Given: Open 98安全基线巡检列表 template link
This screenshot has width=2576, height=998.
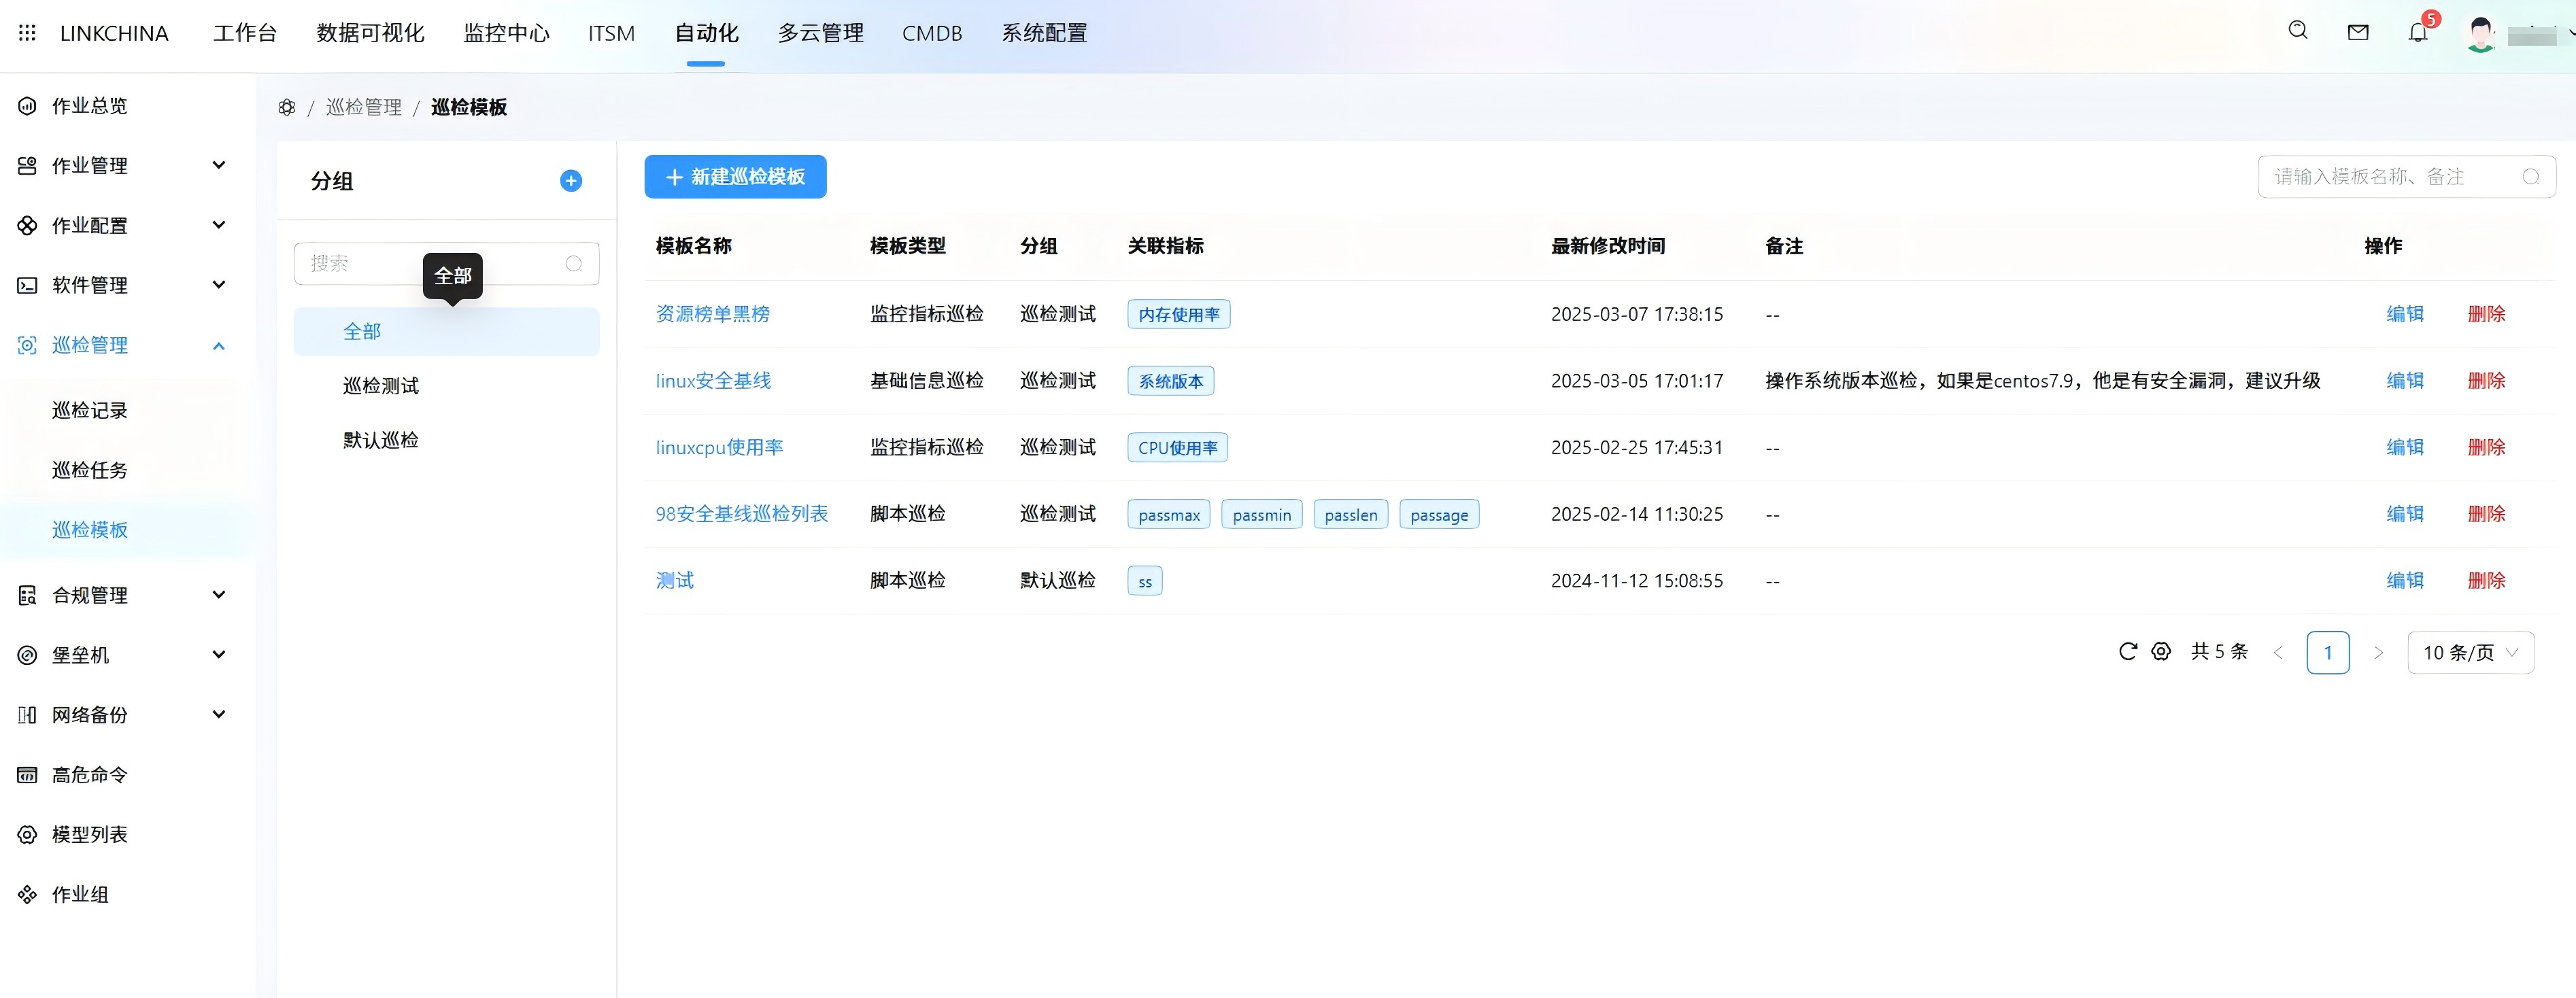Looking at the screenshot, I should point(741,514).
